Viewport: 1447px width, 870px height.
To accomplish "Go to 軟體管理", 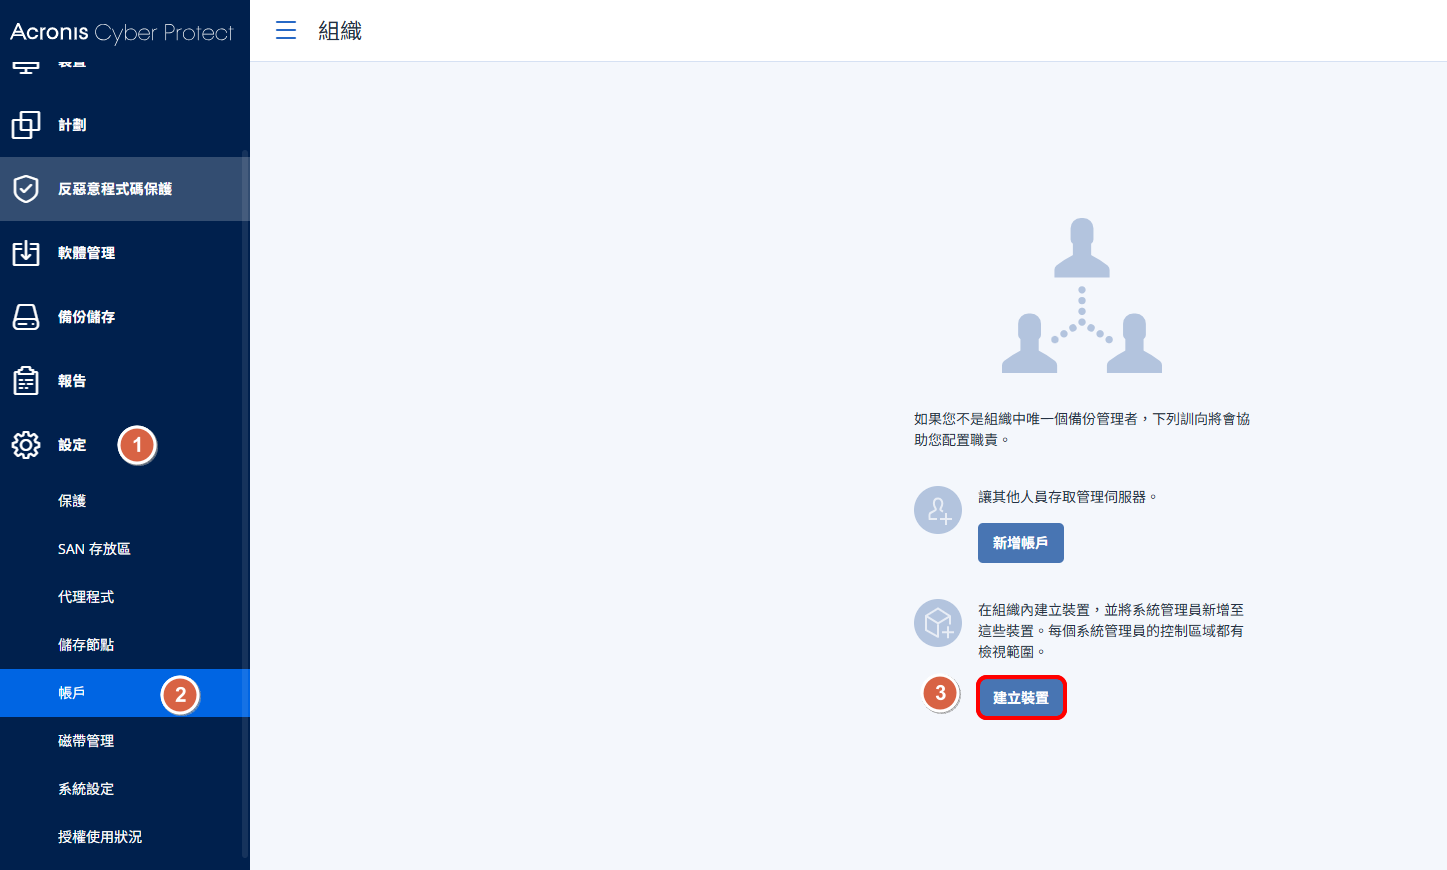I will click(125, 253).
